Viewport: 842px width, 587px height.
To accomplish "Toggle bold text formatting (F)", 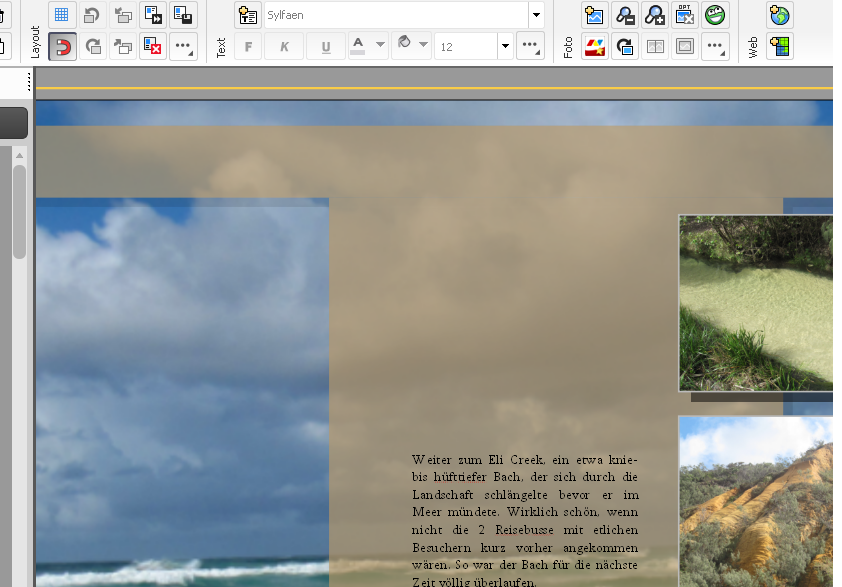I will [x=248, y=46].
